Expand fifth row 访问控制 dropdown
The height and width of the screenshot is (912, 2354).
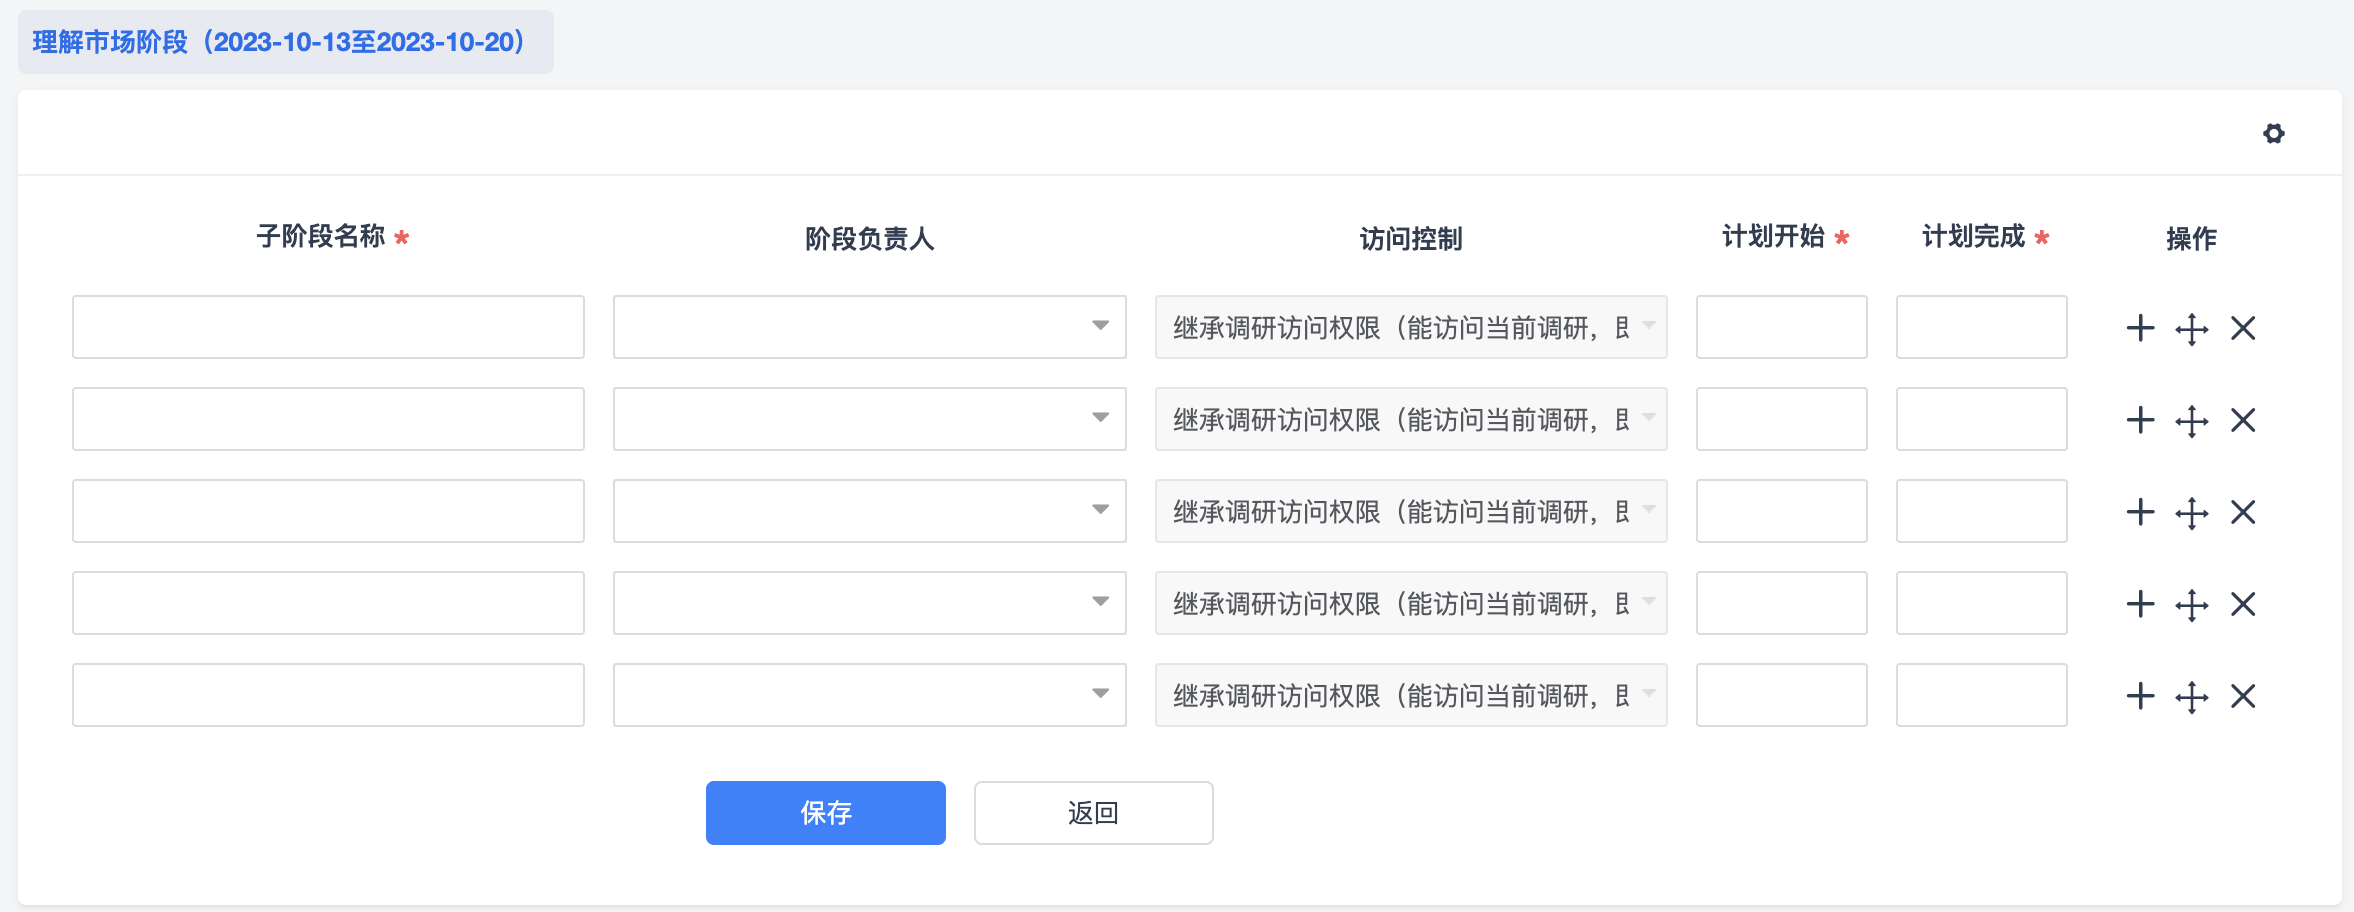tap(1410, 695)
